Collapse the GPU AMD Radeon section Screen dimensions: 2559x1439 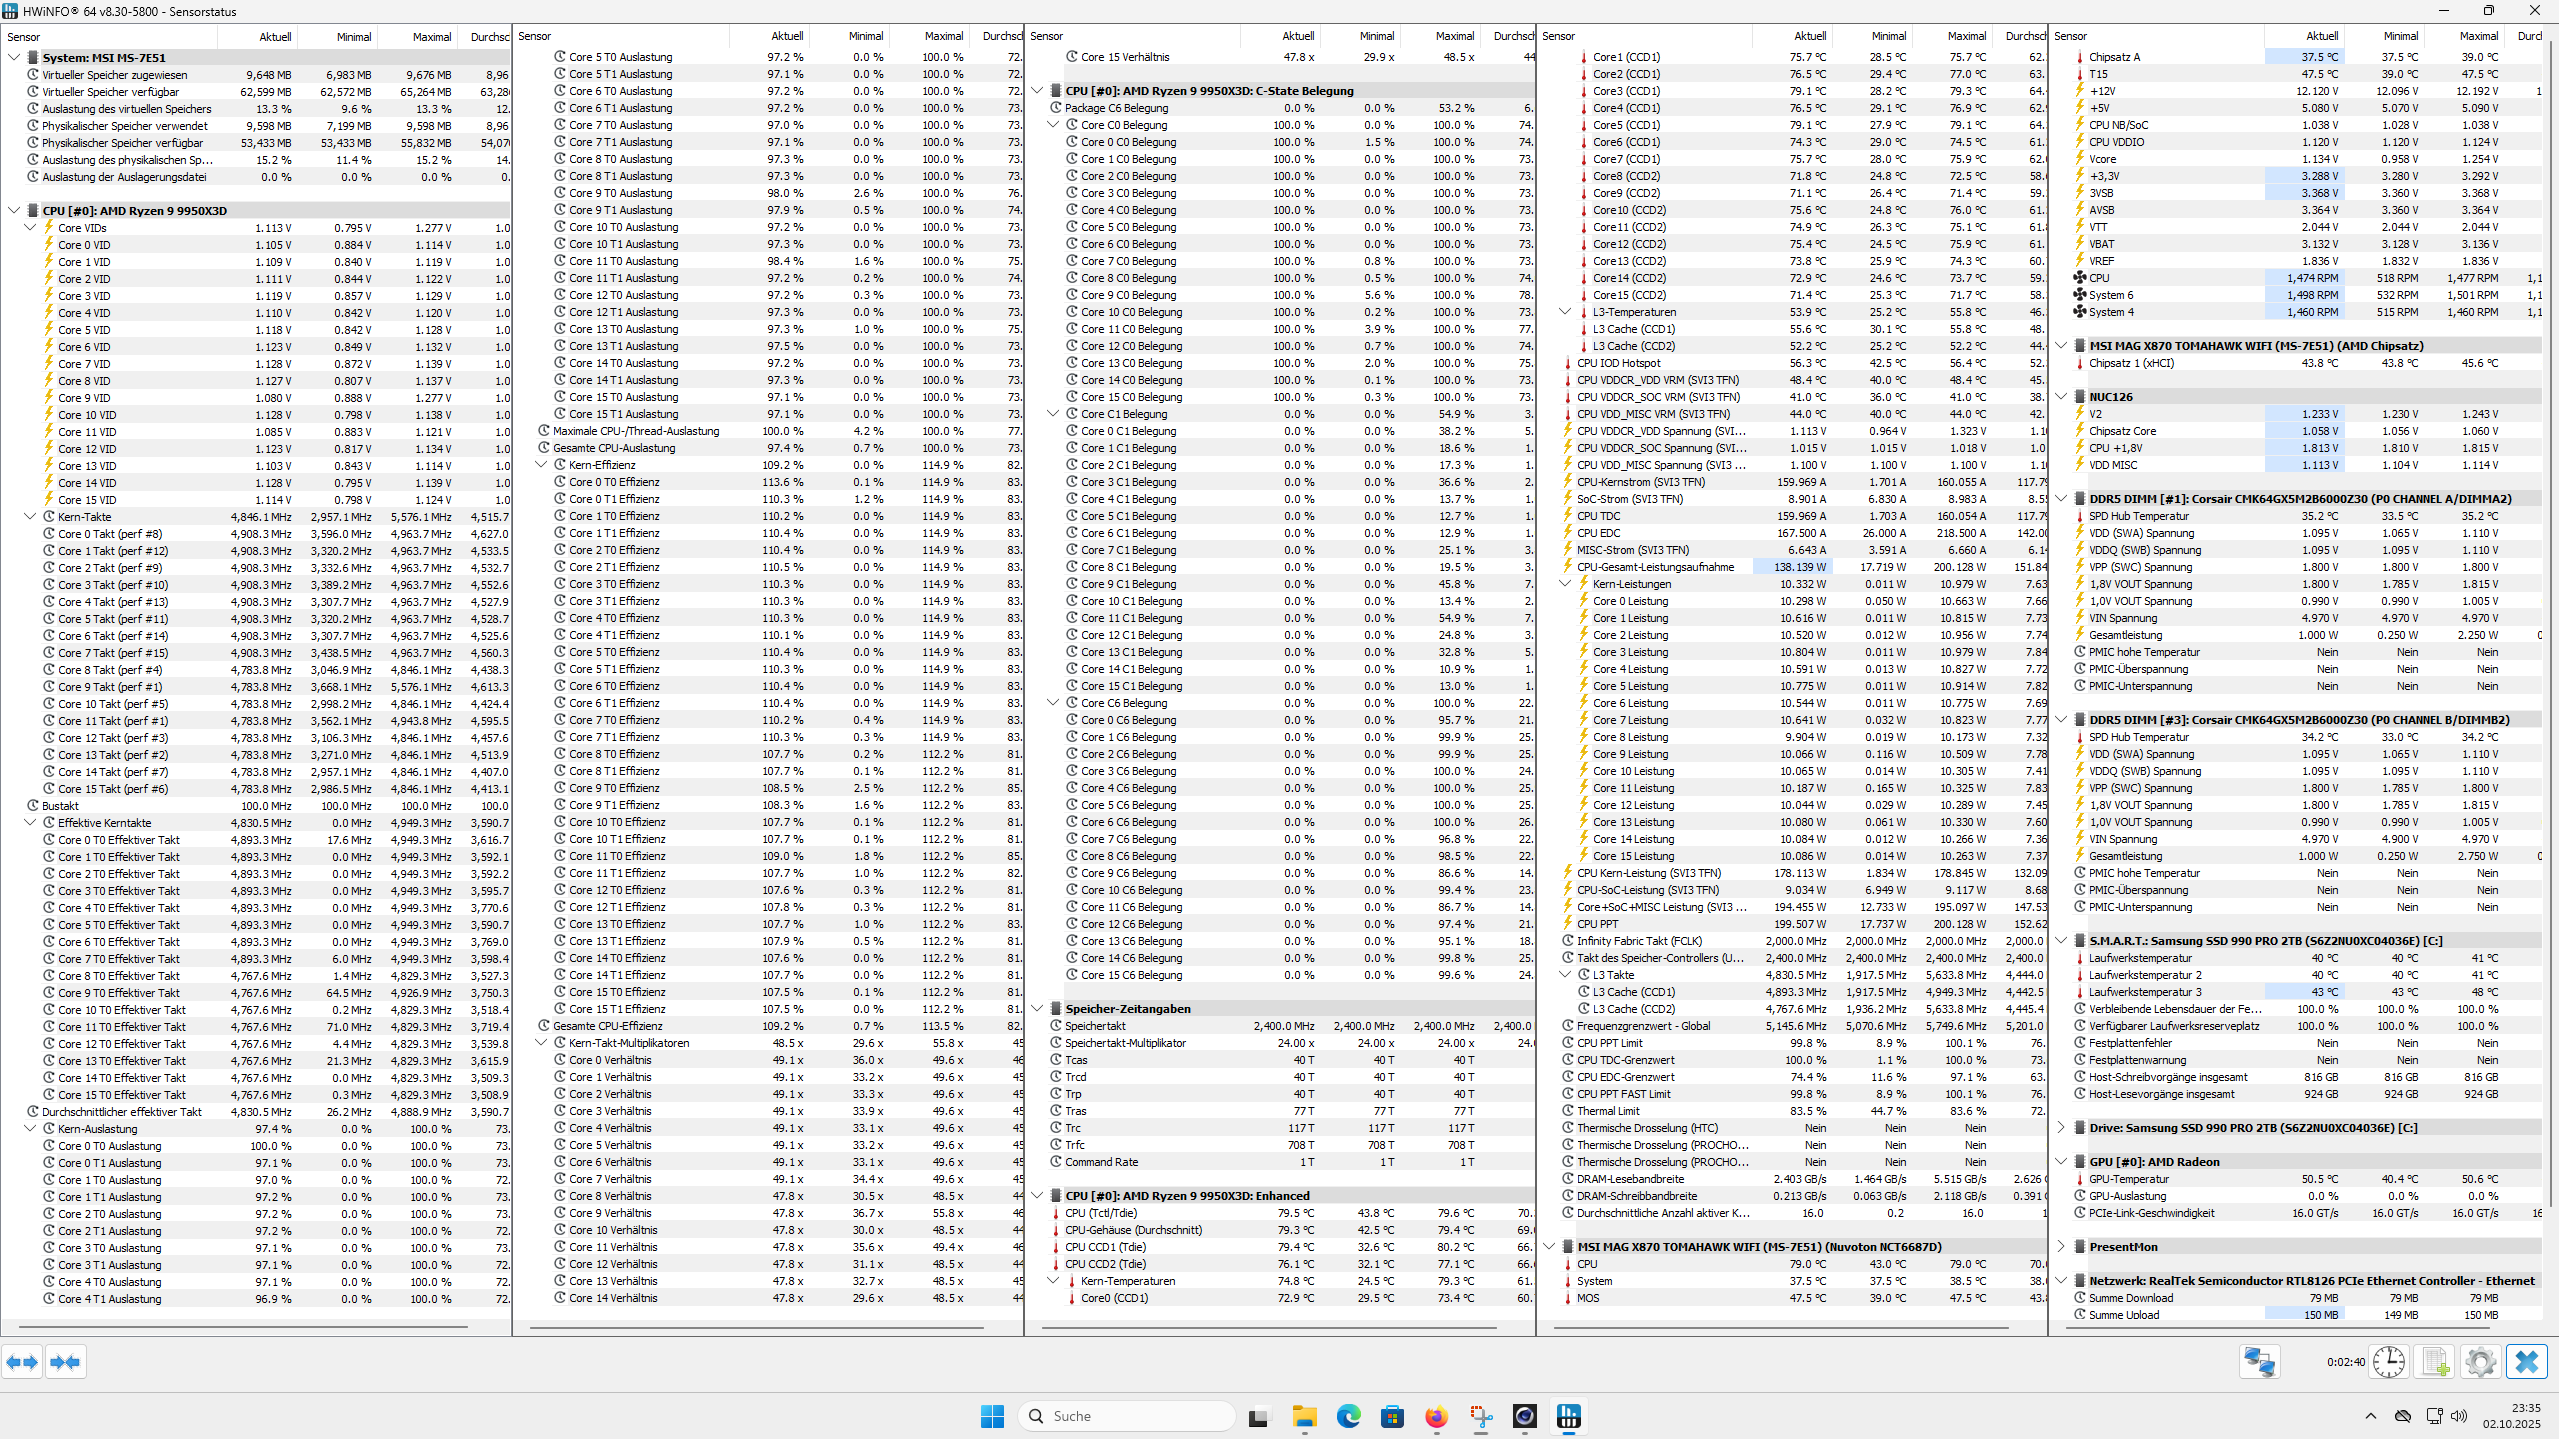tap(2062, 1161)
